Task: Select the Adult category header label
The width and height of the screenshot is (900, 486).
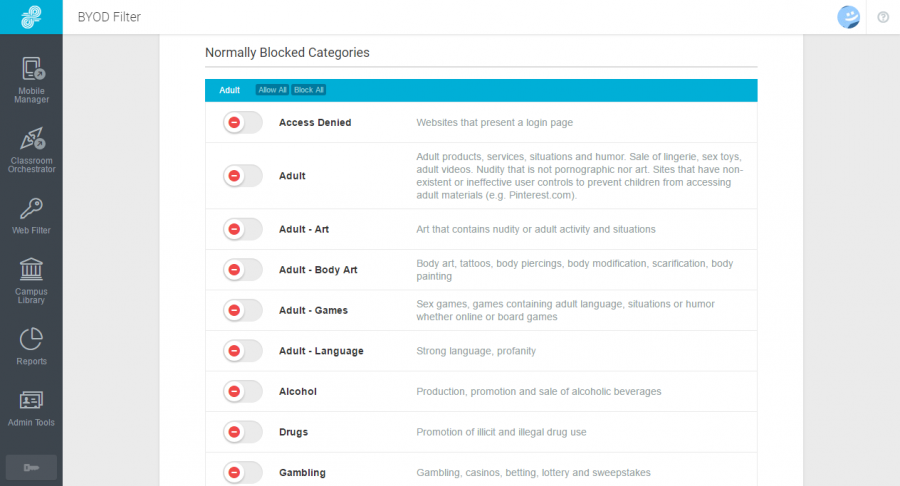Action: 229,90
